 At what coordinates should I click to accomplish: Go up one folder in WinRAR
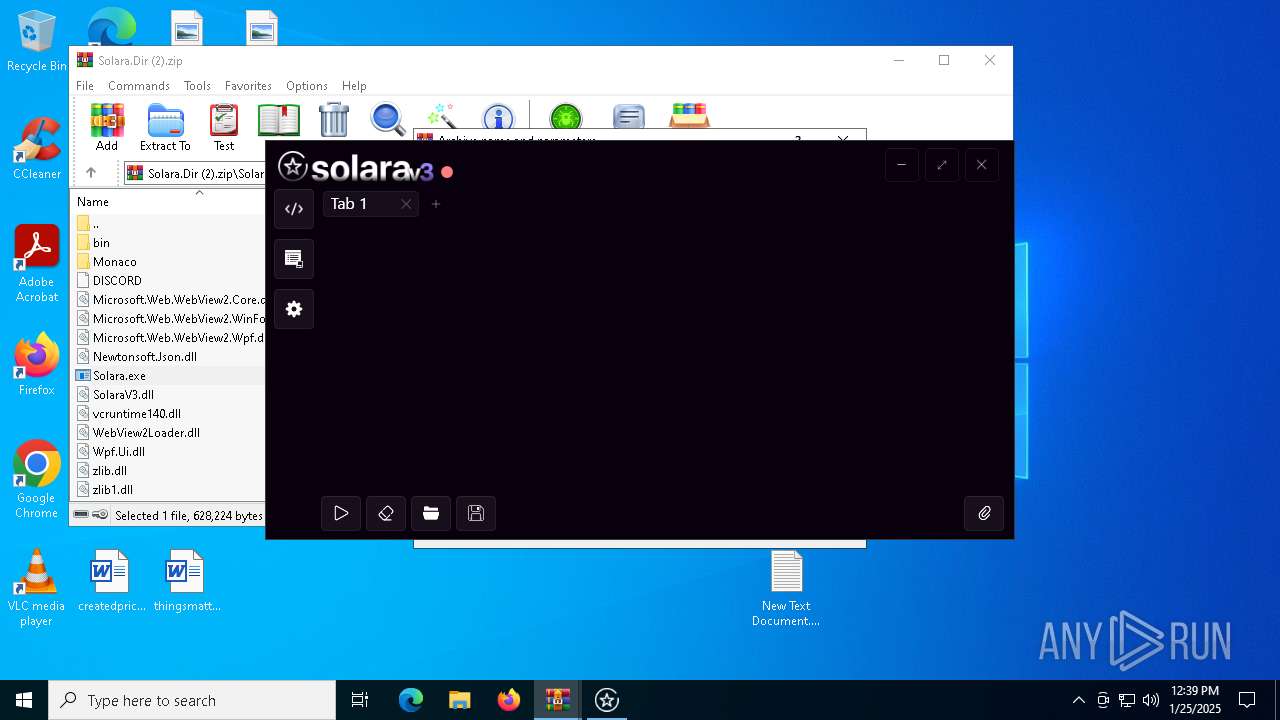coord(91,173)
